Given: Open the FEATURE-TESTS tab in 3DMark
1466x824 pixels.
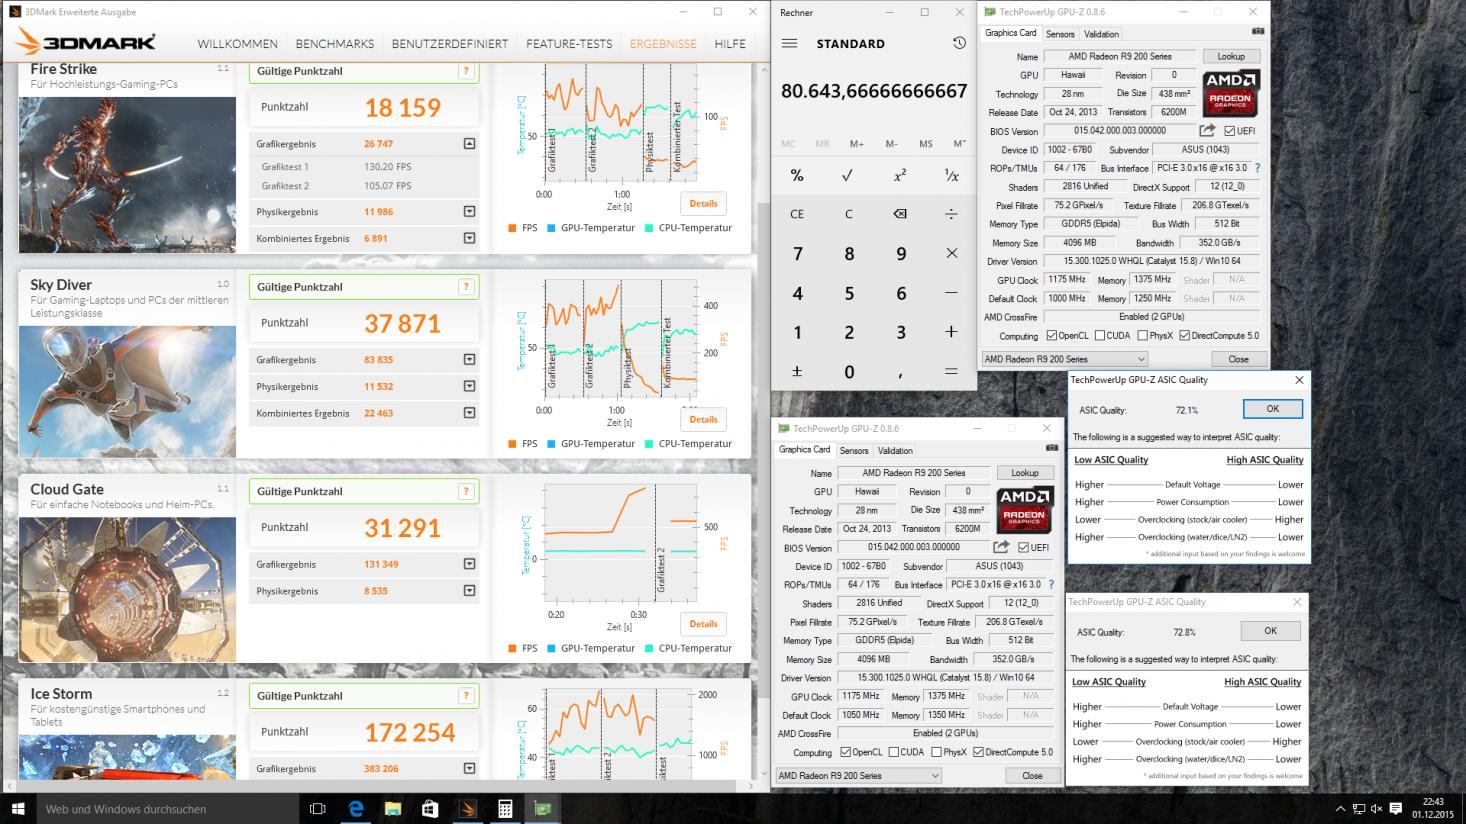Looking at the screenshot, I should point(569,44).
